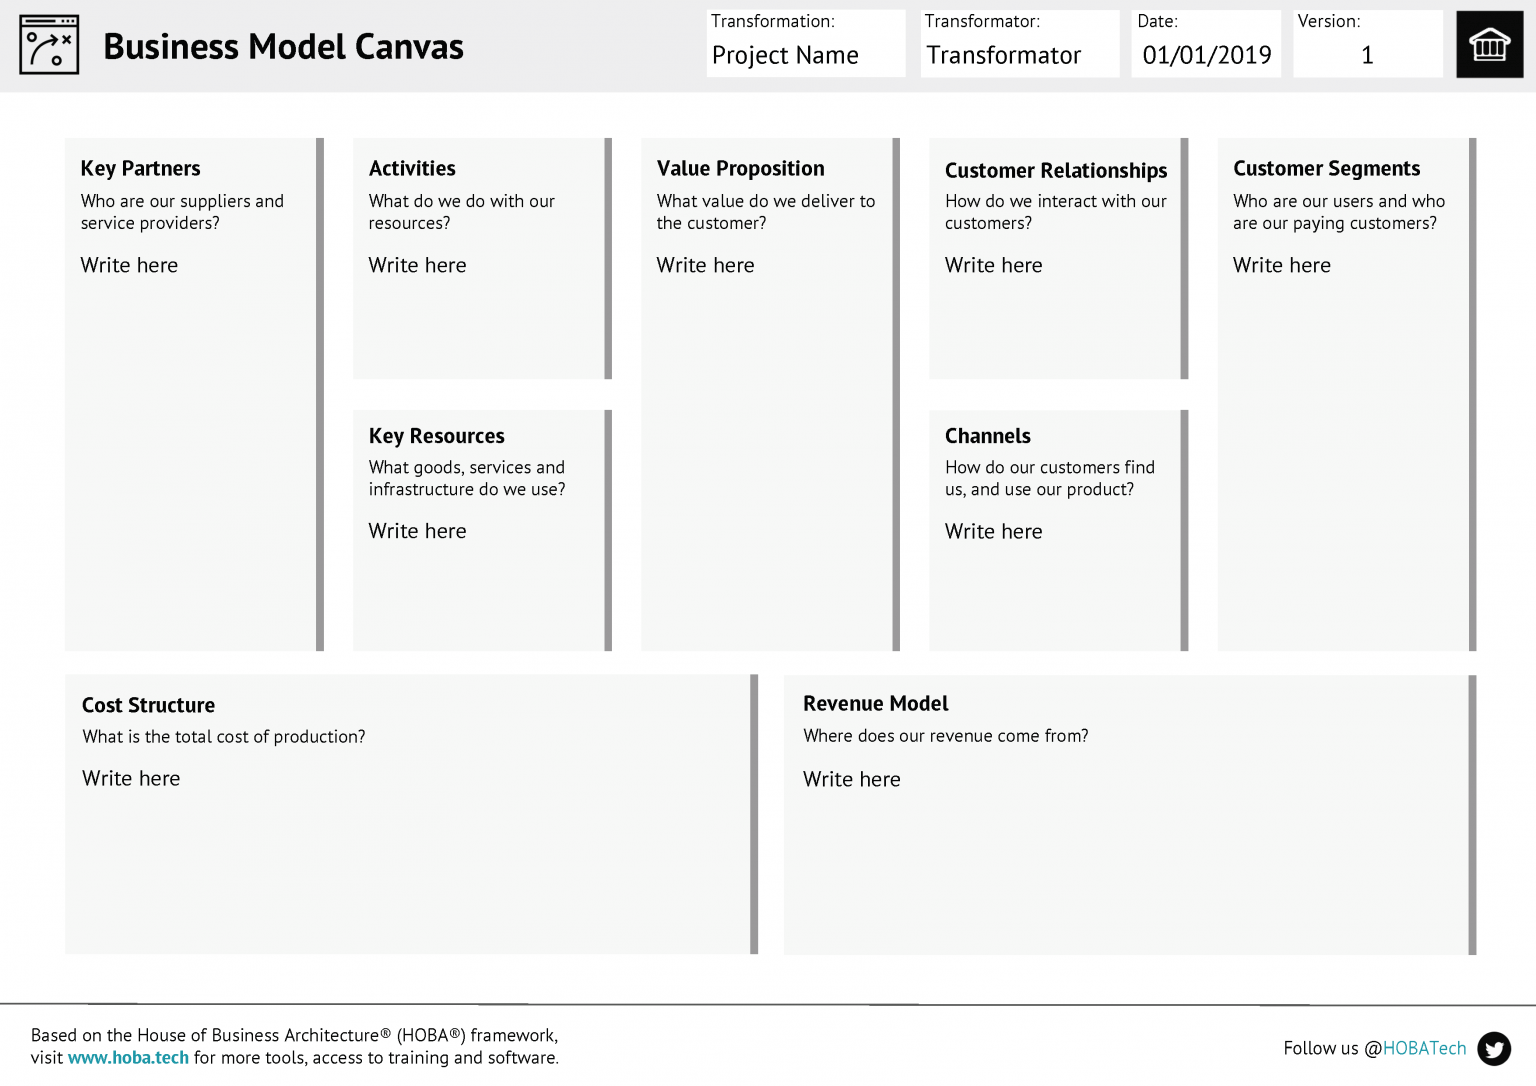Click Write here under Value Proposition

tap(705, 265)
